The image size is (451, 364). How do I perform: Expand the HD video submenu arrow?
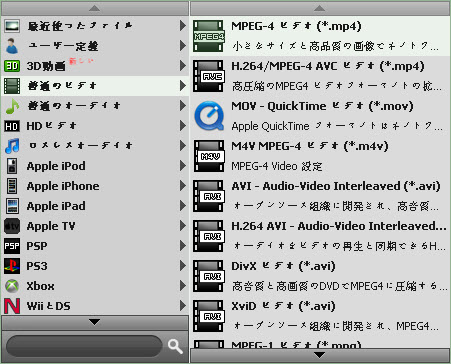(183, 126)
